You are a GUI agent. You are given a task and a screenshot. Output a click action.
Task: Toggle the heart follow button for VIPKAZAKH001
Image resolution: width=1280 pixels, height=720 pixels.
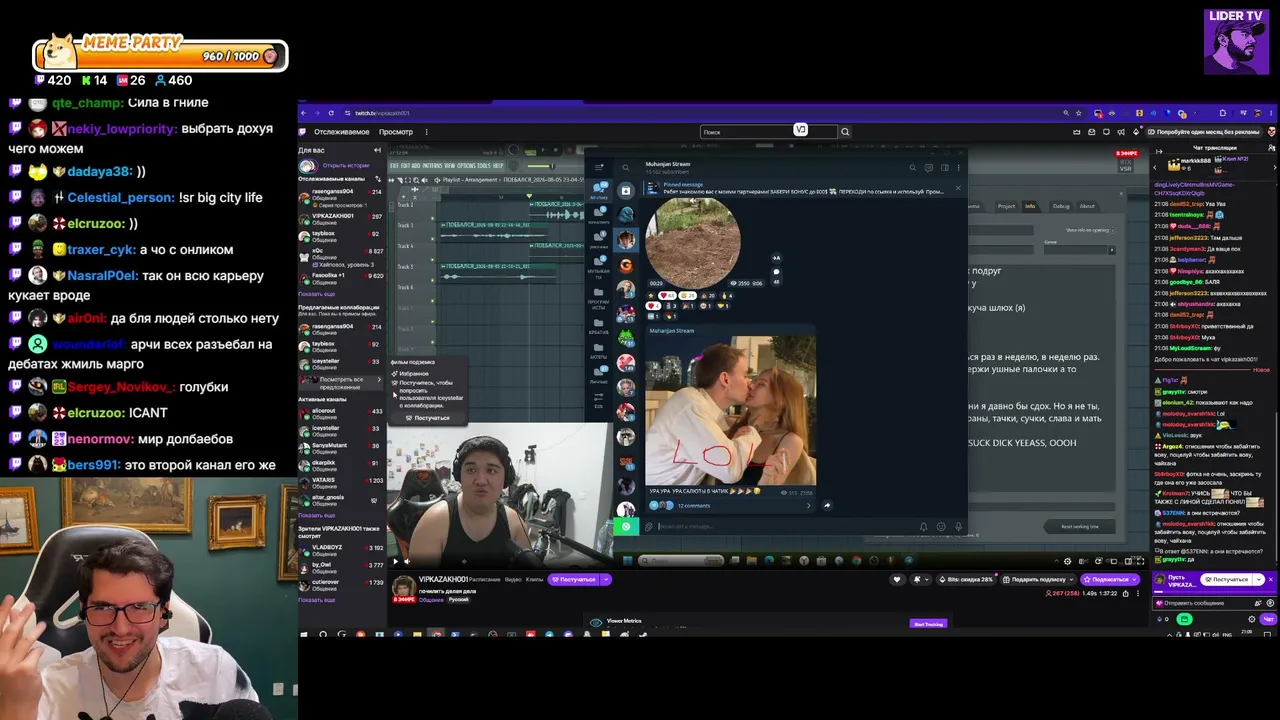tap(897, 579)
